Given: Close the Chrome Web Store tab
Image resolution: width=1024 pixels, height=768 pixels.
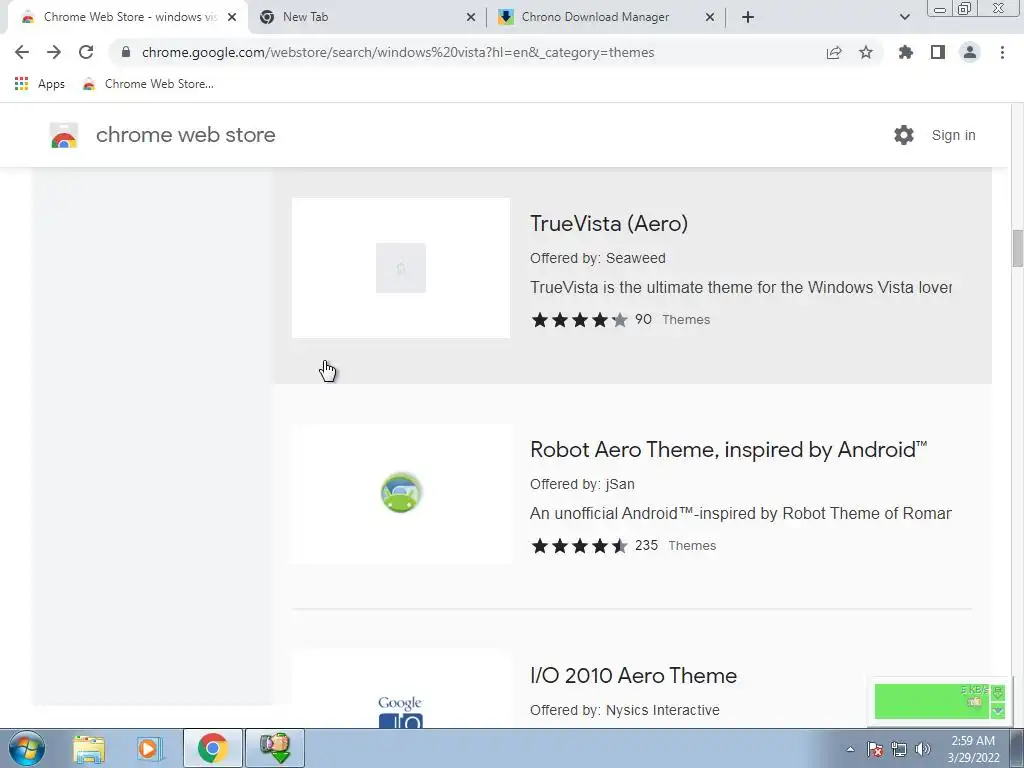Looking at the screenshot, I should tap(232, 18).
